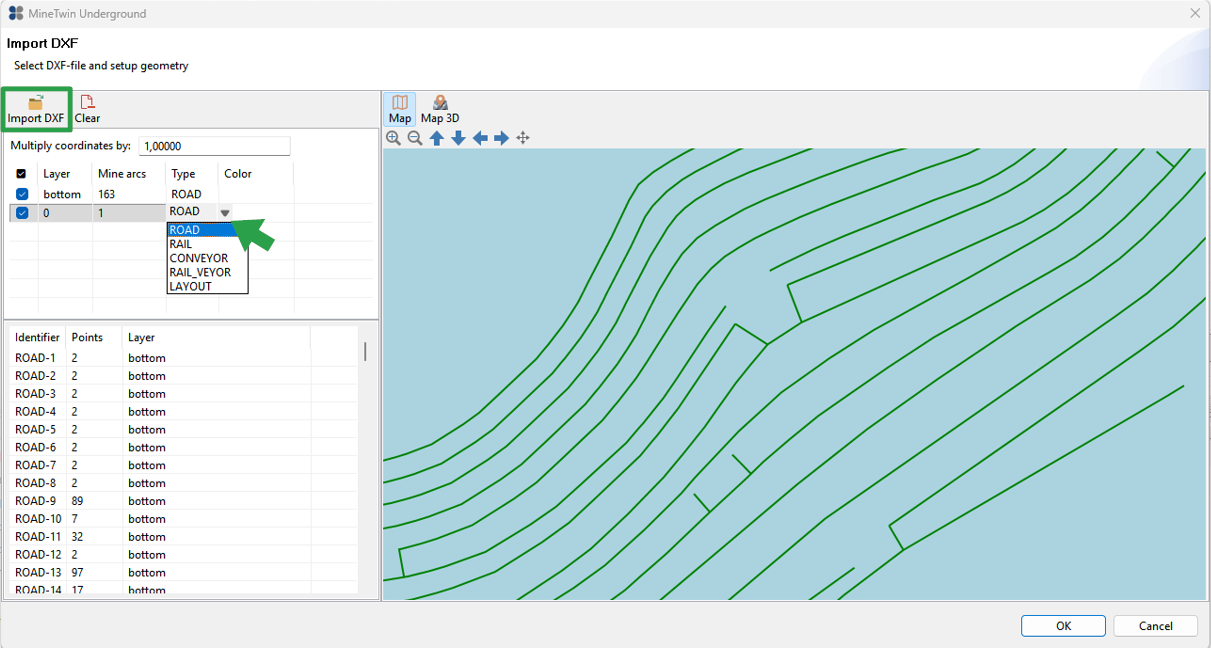Screen dimensions: 1211x648
Task: Pan the map down with arrow
Action: coord(458,138)
